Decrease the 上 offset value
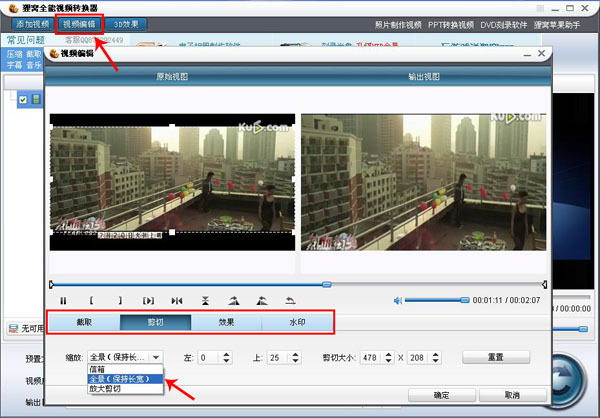This screenshot has height=418, width=600. coord(295,361)
